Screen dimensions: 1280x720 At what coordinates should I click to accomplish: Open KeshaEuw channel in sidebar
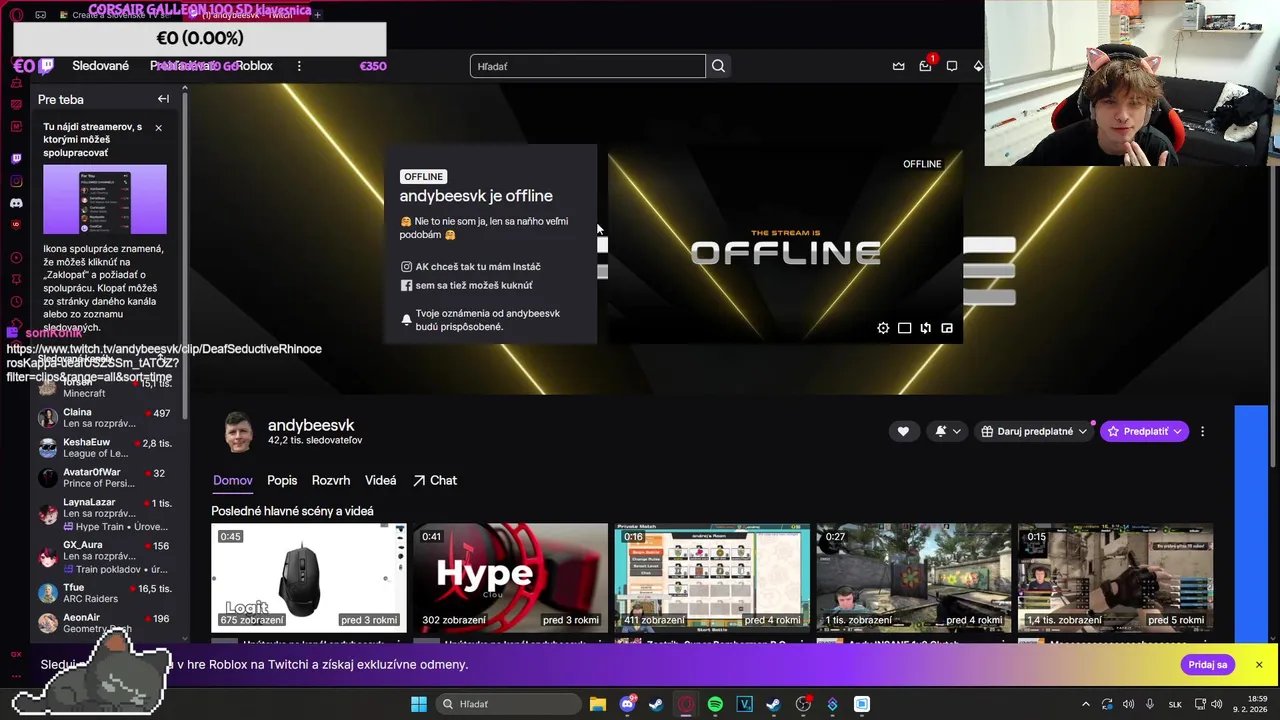(105, 448)
